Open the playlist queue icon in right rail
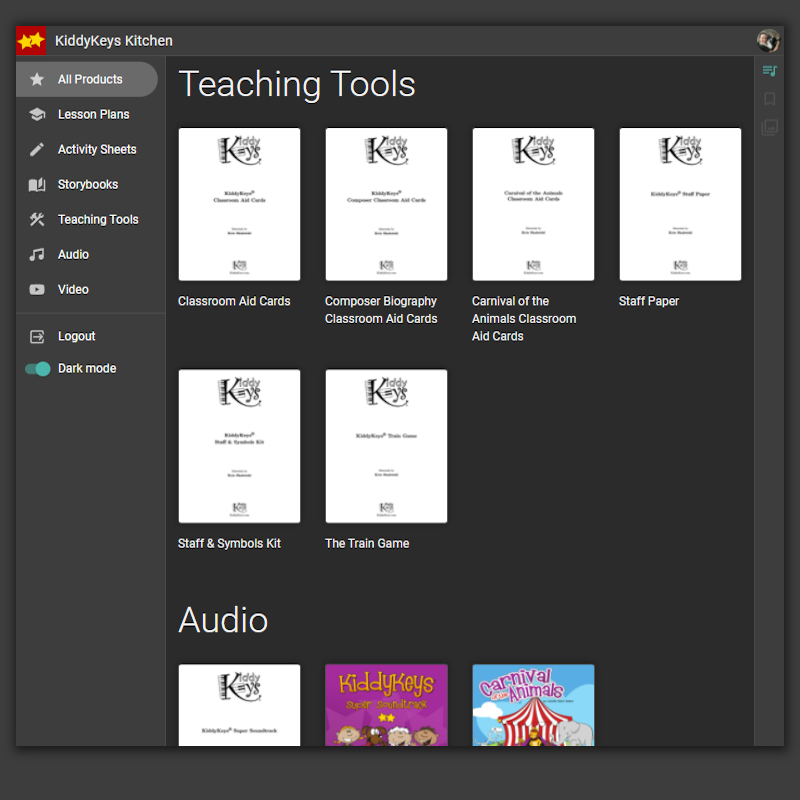 tap(769, 70)
